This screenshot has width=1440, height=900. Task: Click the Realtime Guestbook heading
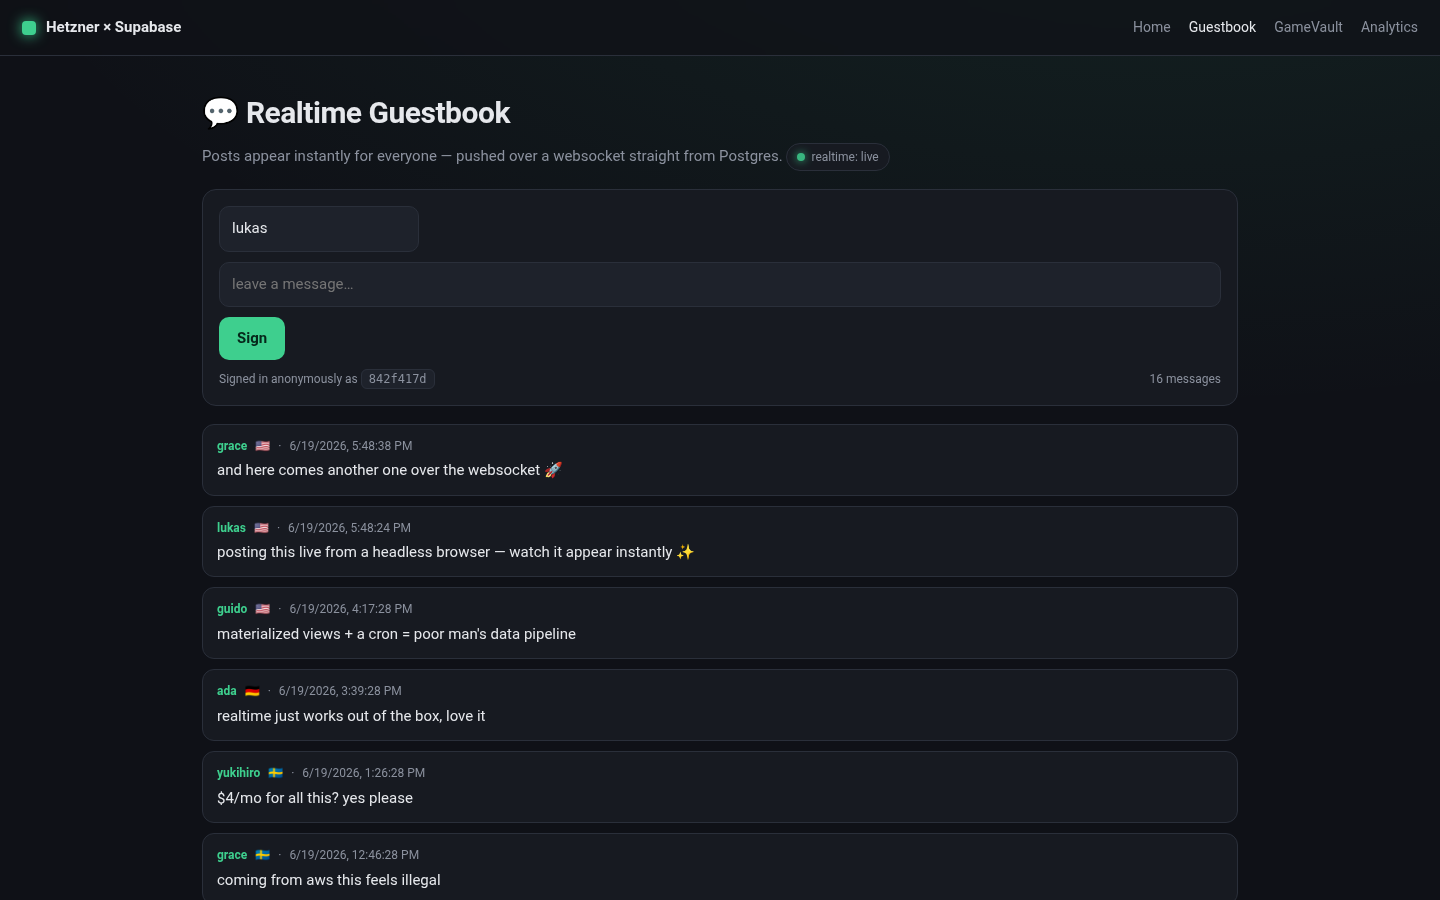coord(378,113)
